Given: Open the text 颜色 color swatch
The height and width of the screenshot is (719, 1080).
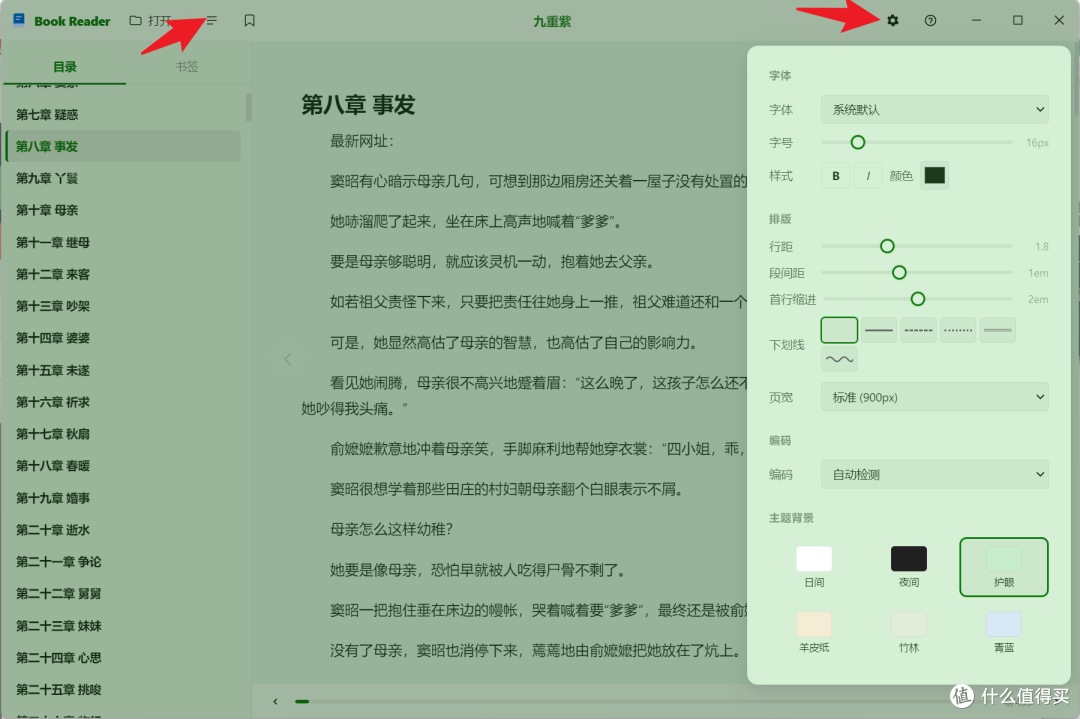Looking at the screenshot, I should coord(935,176).
